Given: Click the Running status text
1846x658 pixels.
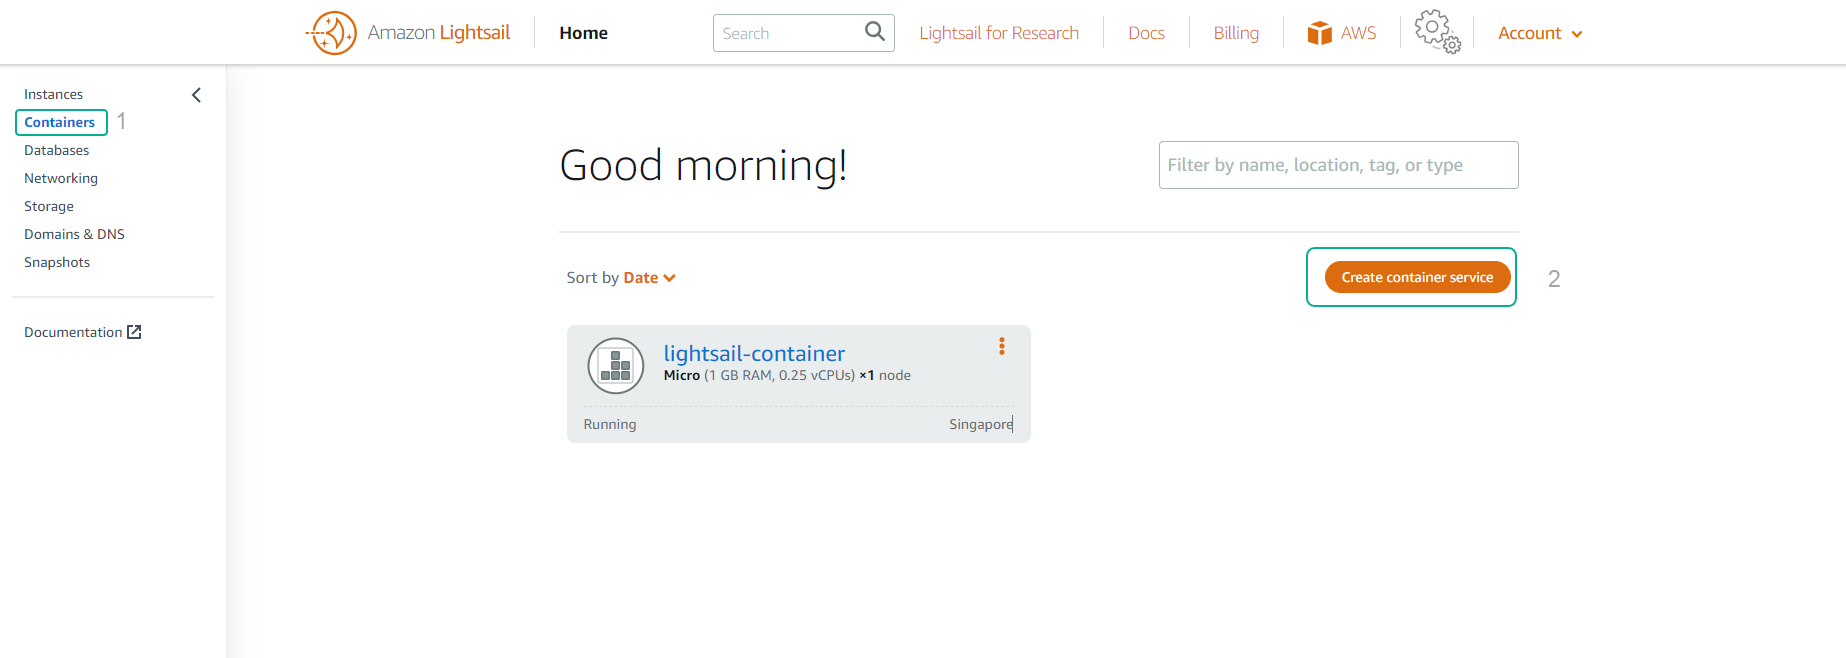Looking at the screenshot, I should pyautogui.click(x=610, y=424).
